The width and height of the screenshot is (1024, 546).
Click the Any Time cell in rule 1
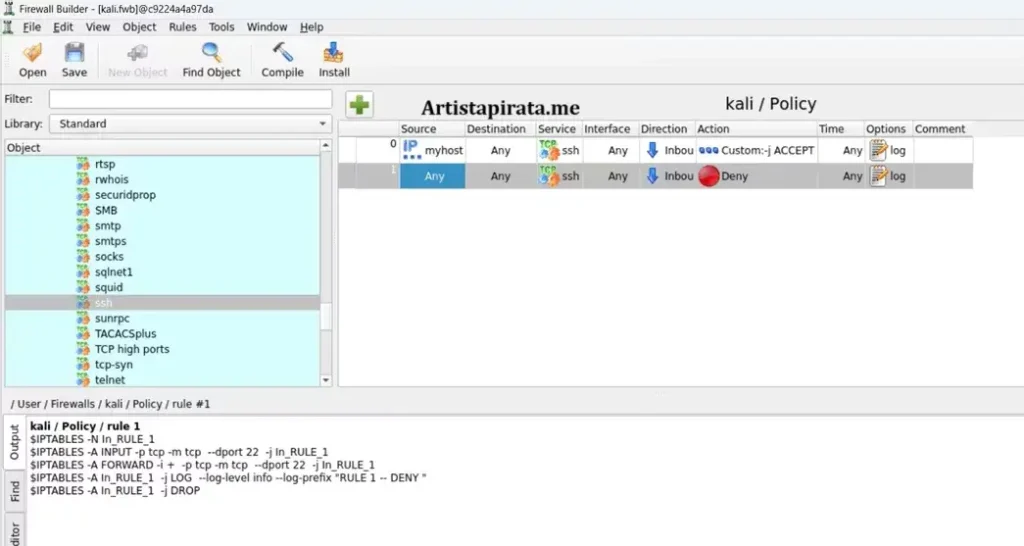point(841,176)
